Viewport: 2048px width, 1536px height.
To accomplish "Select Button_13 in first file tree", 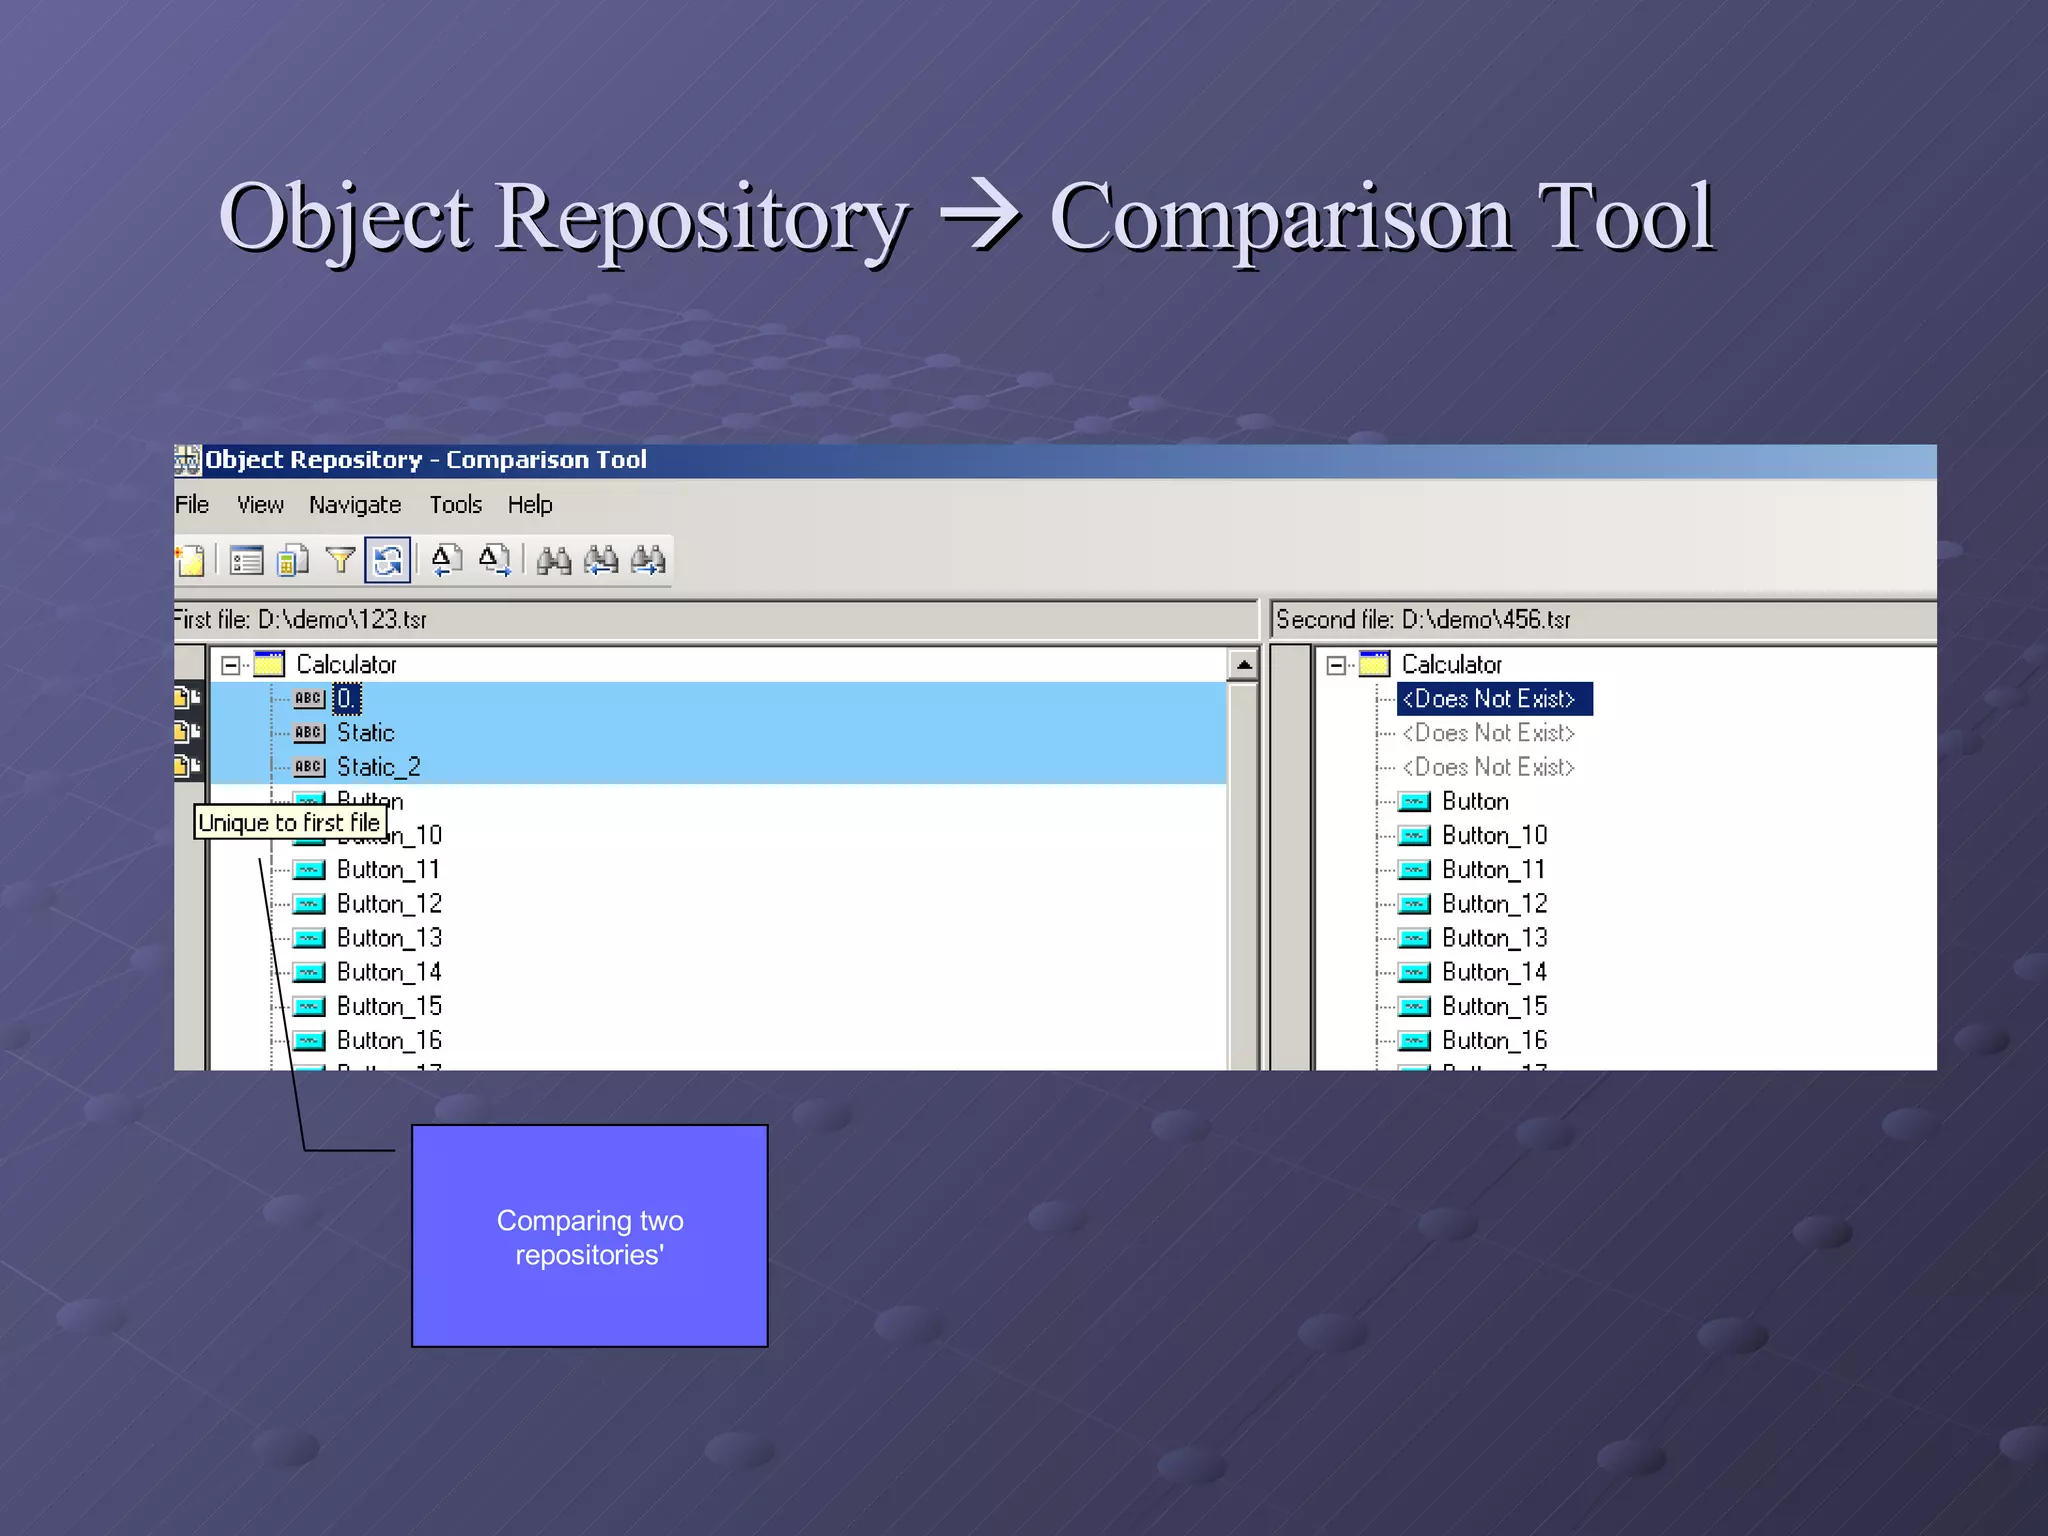I will (x=389, y=938).
